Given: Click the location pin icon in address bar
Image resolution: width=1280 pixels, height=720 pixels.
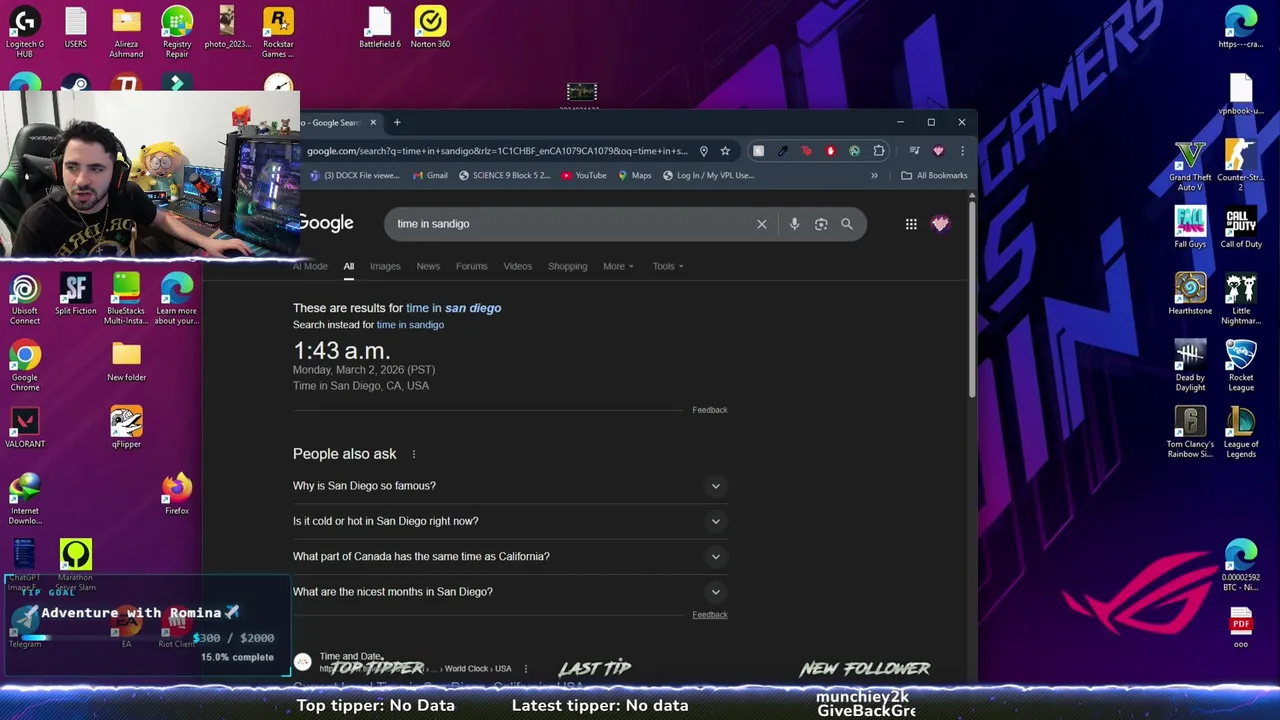Looking at the screenshot, I should click(x=704, y=151).
